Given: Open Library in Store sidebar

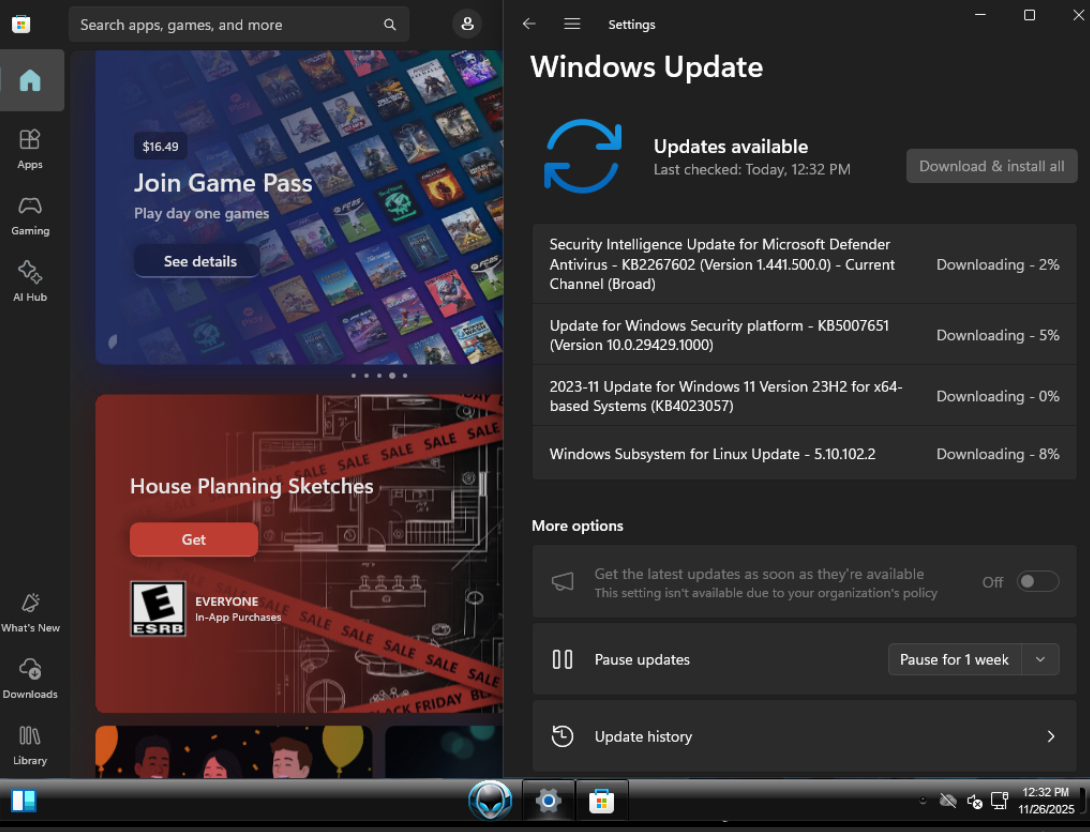Looking at the screenshot, I should (30, 745).
